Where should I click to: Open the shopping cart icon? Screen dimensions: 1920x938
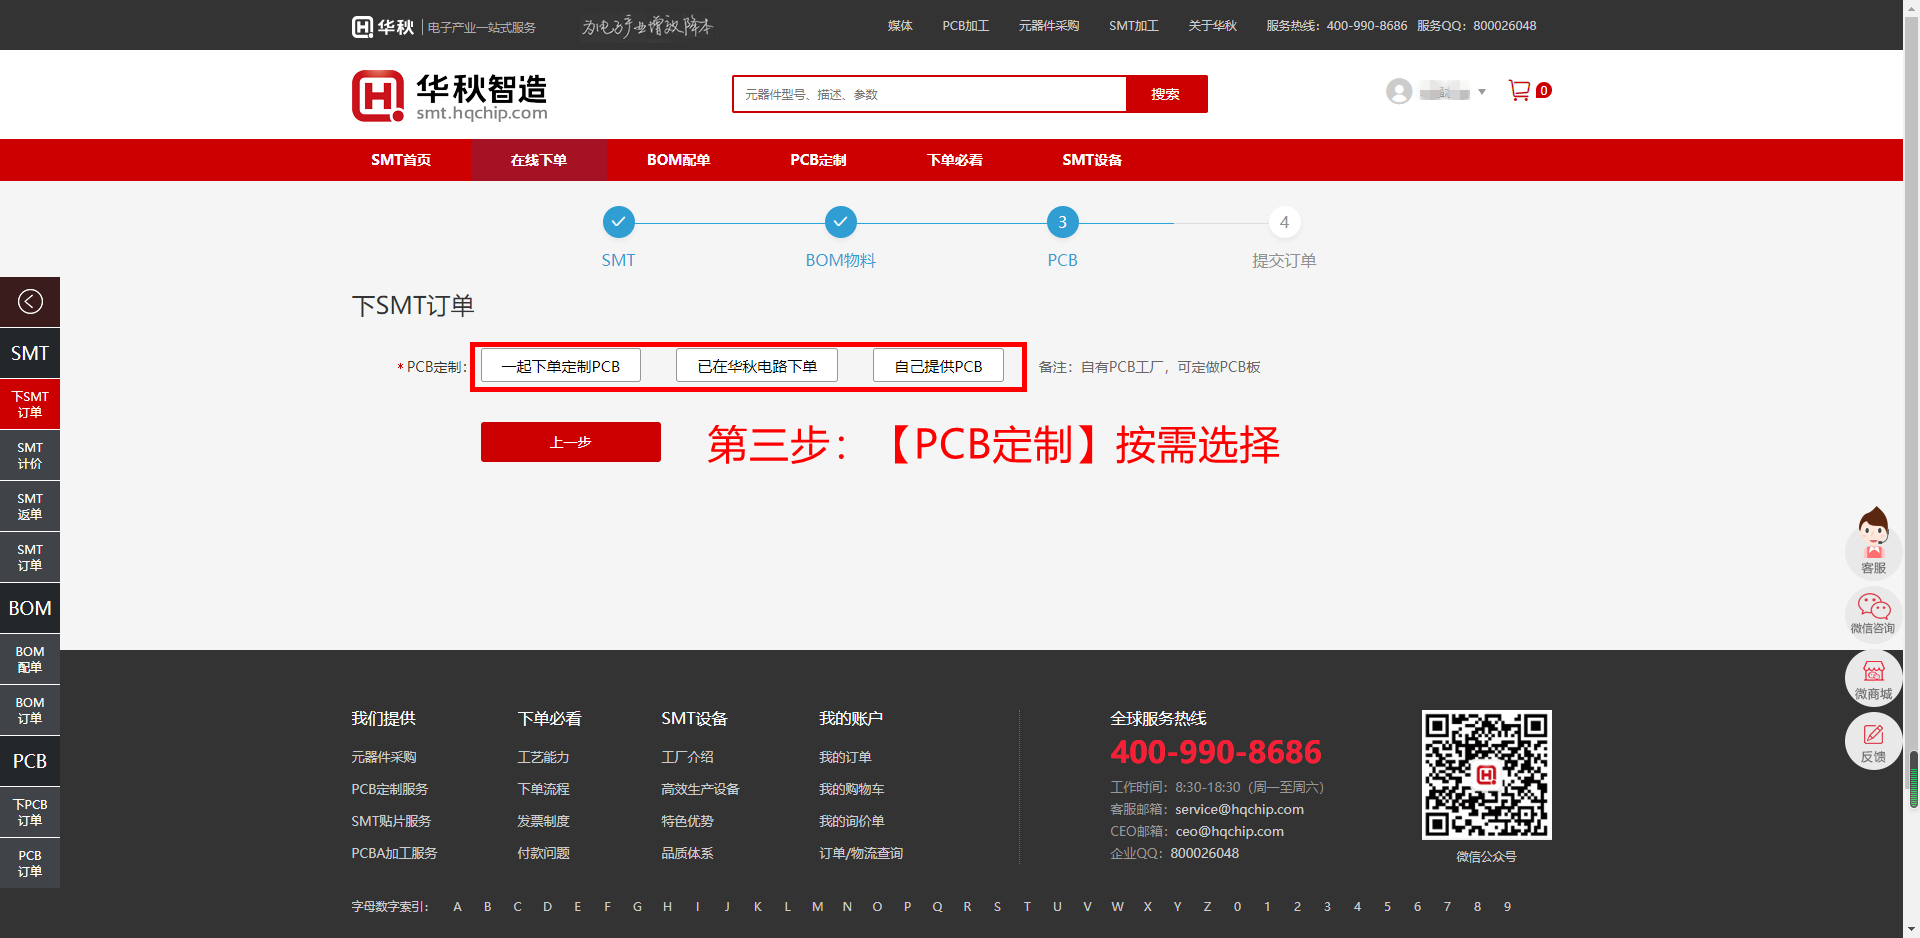click(1519, 91)
